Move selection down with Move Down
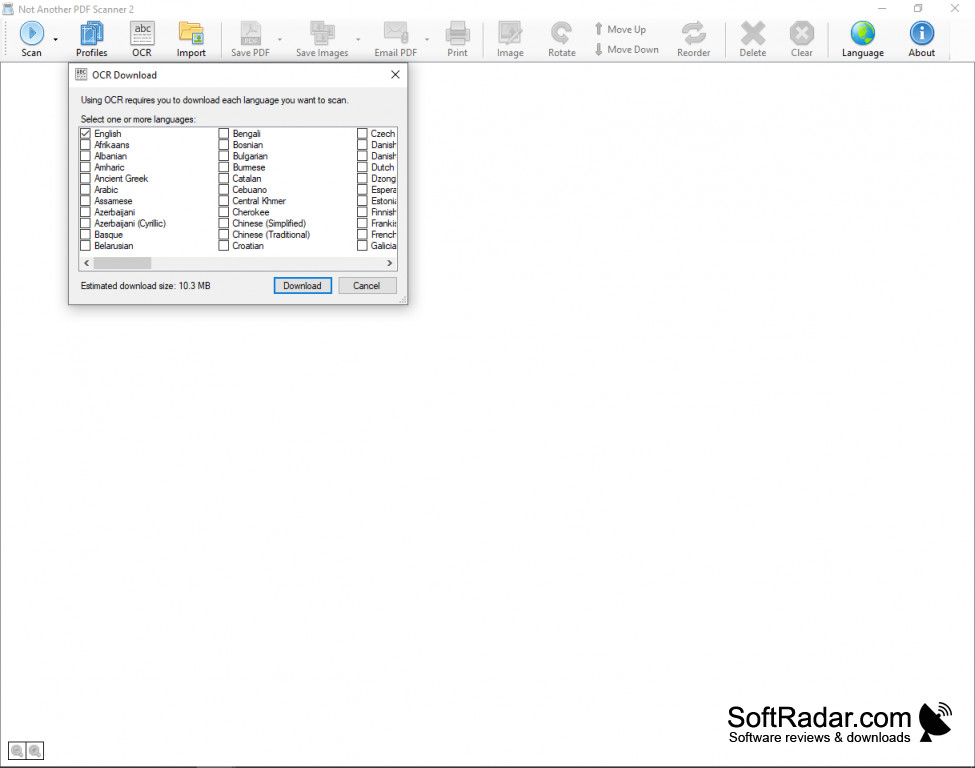The image size is (975, 768). click(x=626, y=49)
